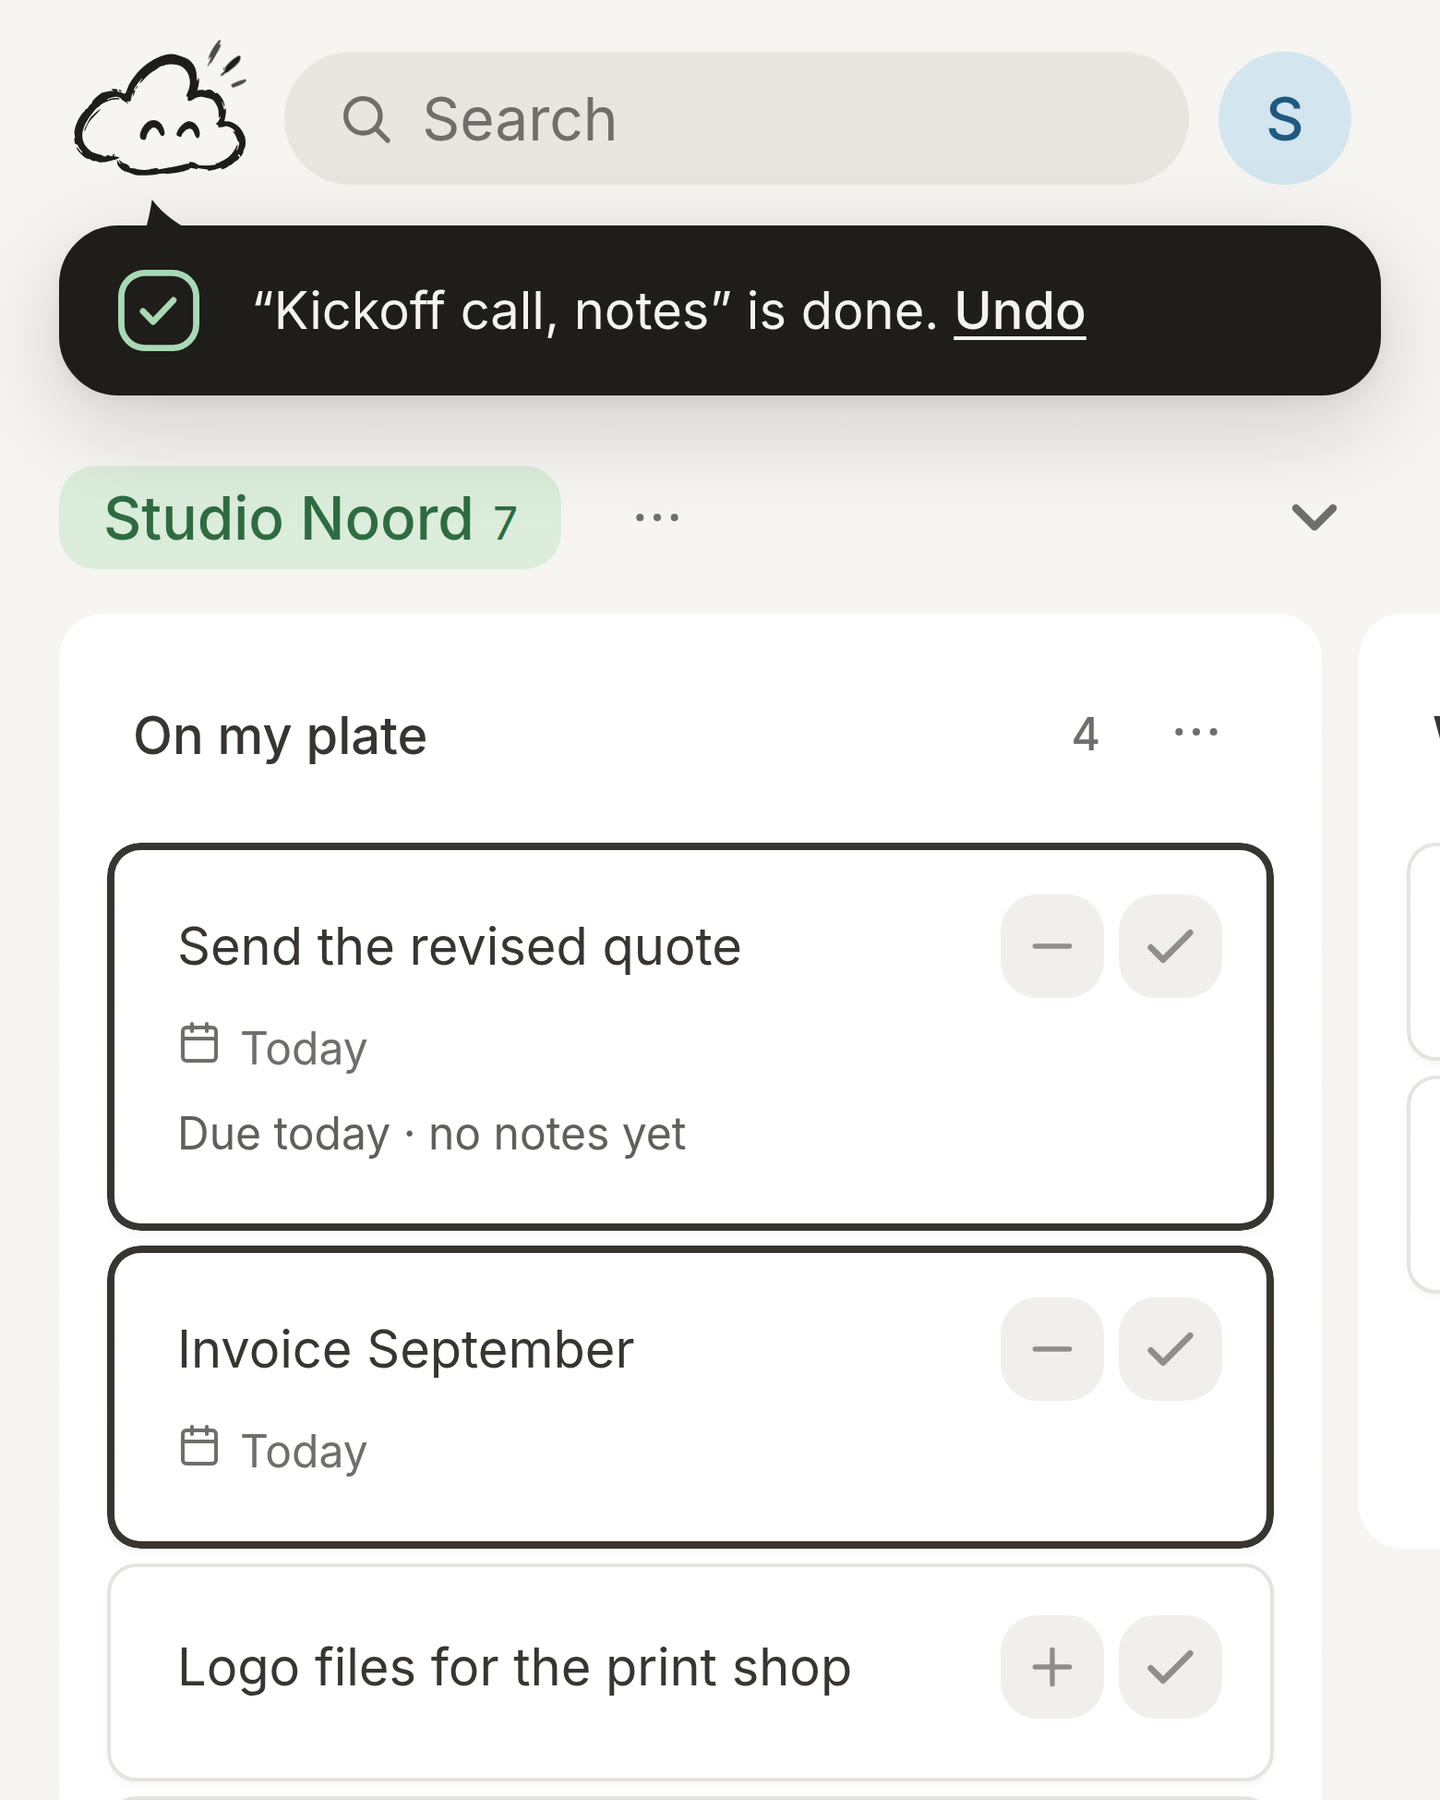Click calendar icon under Send the revised quote
Viewport: 1440px width, 1800px height.
(x=199, y=1043)
